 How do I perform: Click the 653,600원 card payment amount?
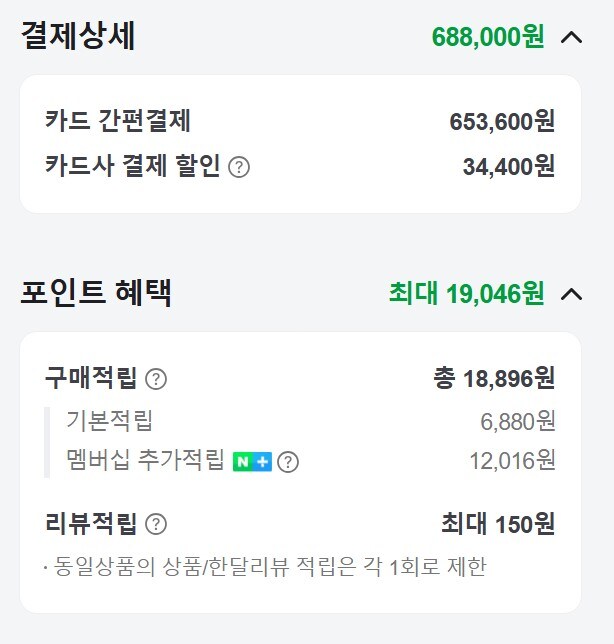[502, 122]
